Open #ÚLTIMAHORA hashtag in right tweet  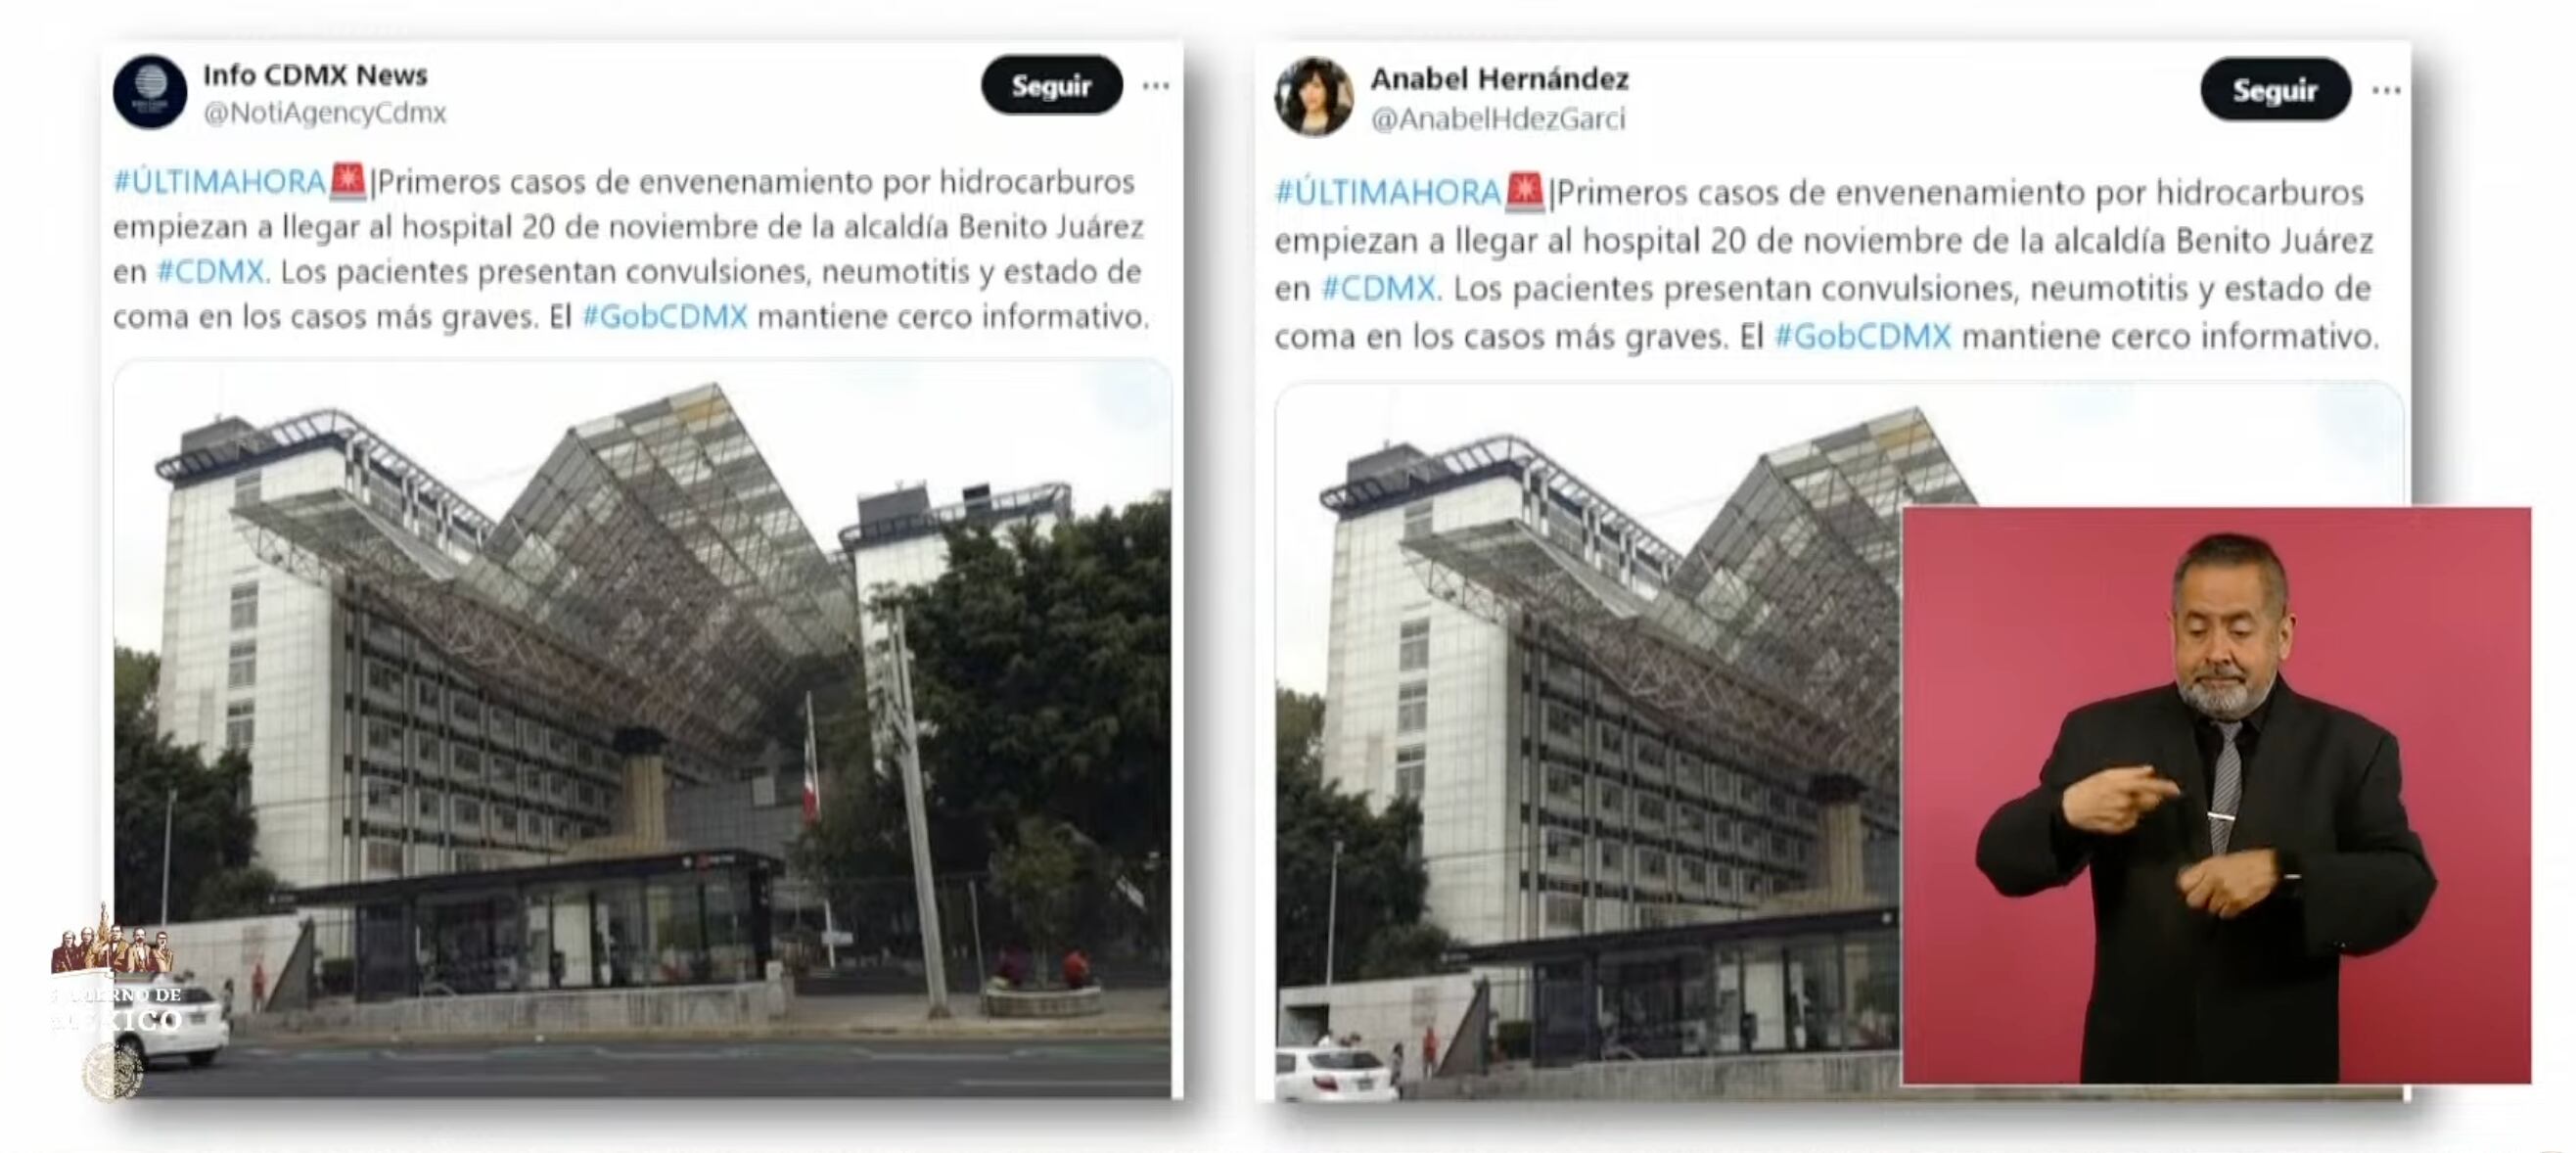pyautogui.click(x=1387, y=192)
